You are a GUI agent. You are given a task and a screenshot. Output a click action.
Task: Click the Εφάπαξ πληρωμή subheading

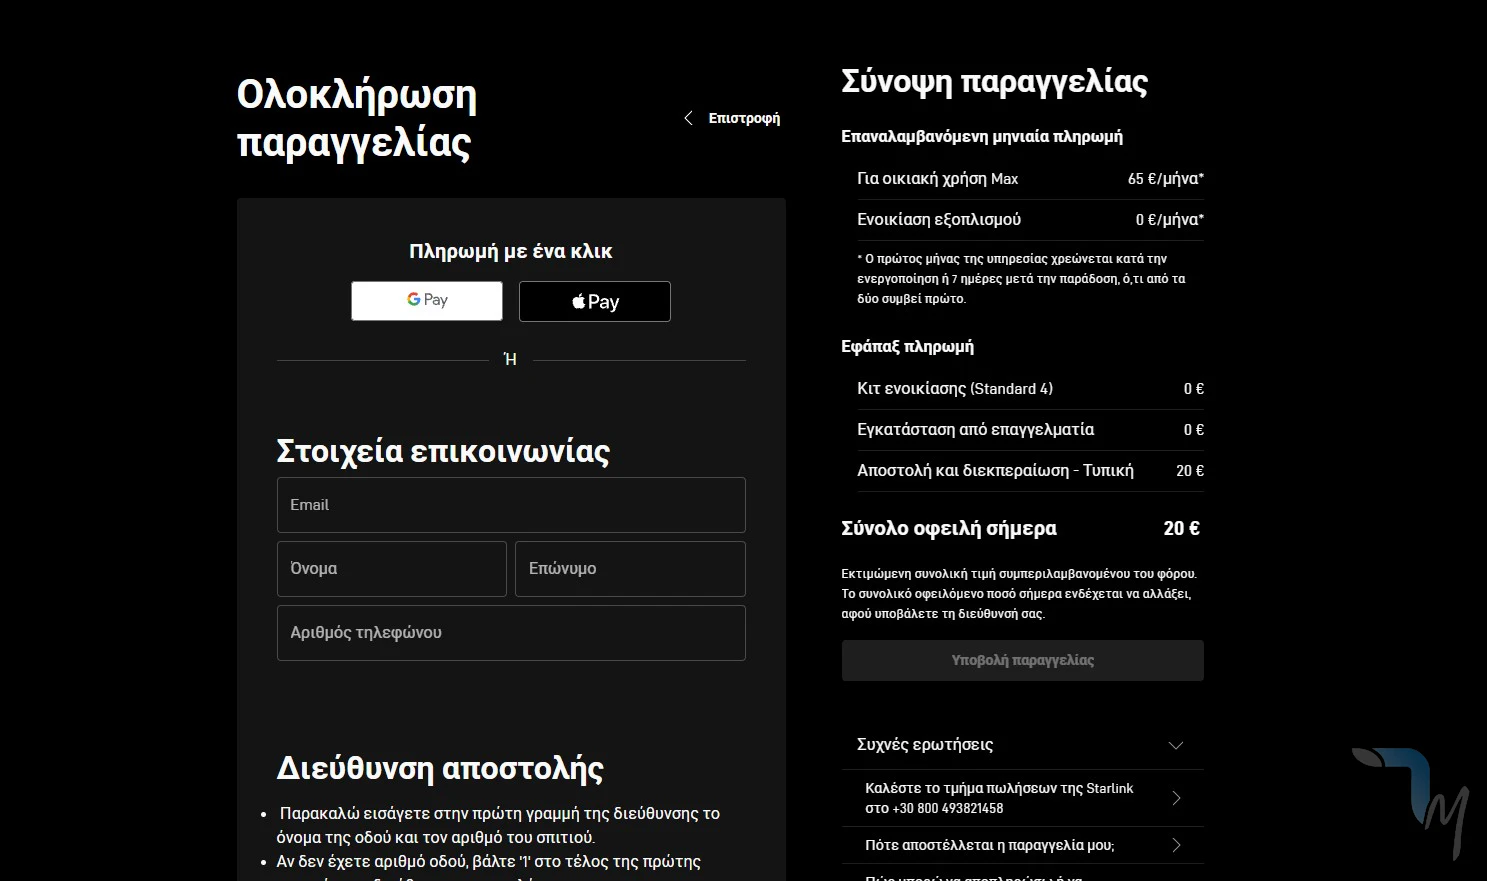[907, 346]
